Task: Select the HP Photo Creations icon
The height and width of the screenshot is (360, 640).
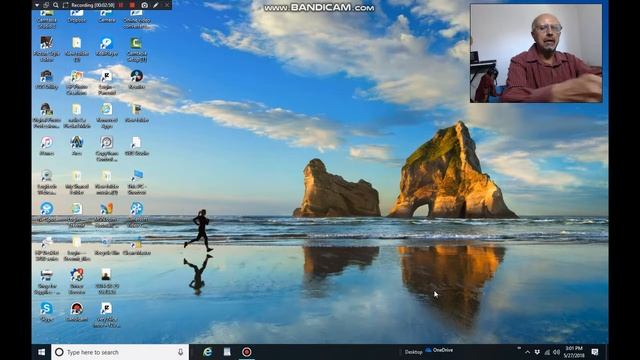Action: pyautogui.click(x=77, y=82)
